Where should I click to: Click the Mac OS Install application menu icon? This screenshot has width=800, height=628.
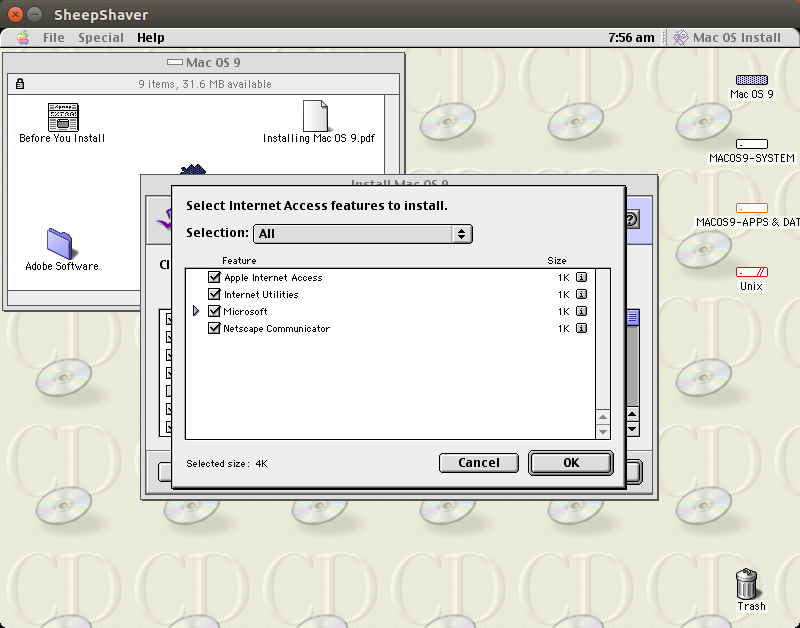click(x=680, y=38)
